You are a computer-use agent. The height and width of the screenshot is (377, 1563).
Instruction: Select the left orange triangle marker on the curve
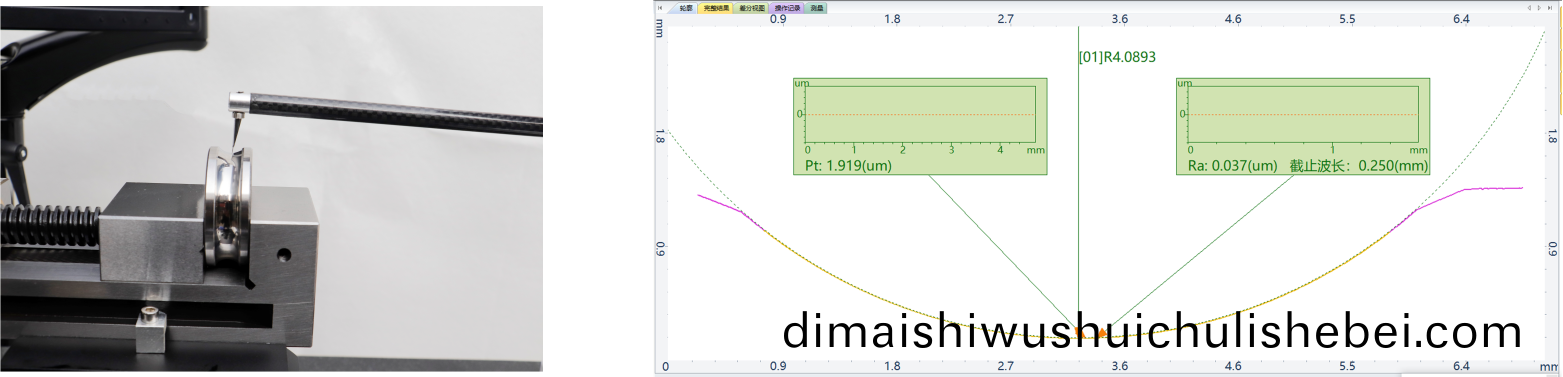click(1079, 332)
